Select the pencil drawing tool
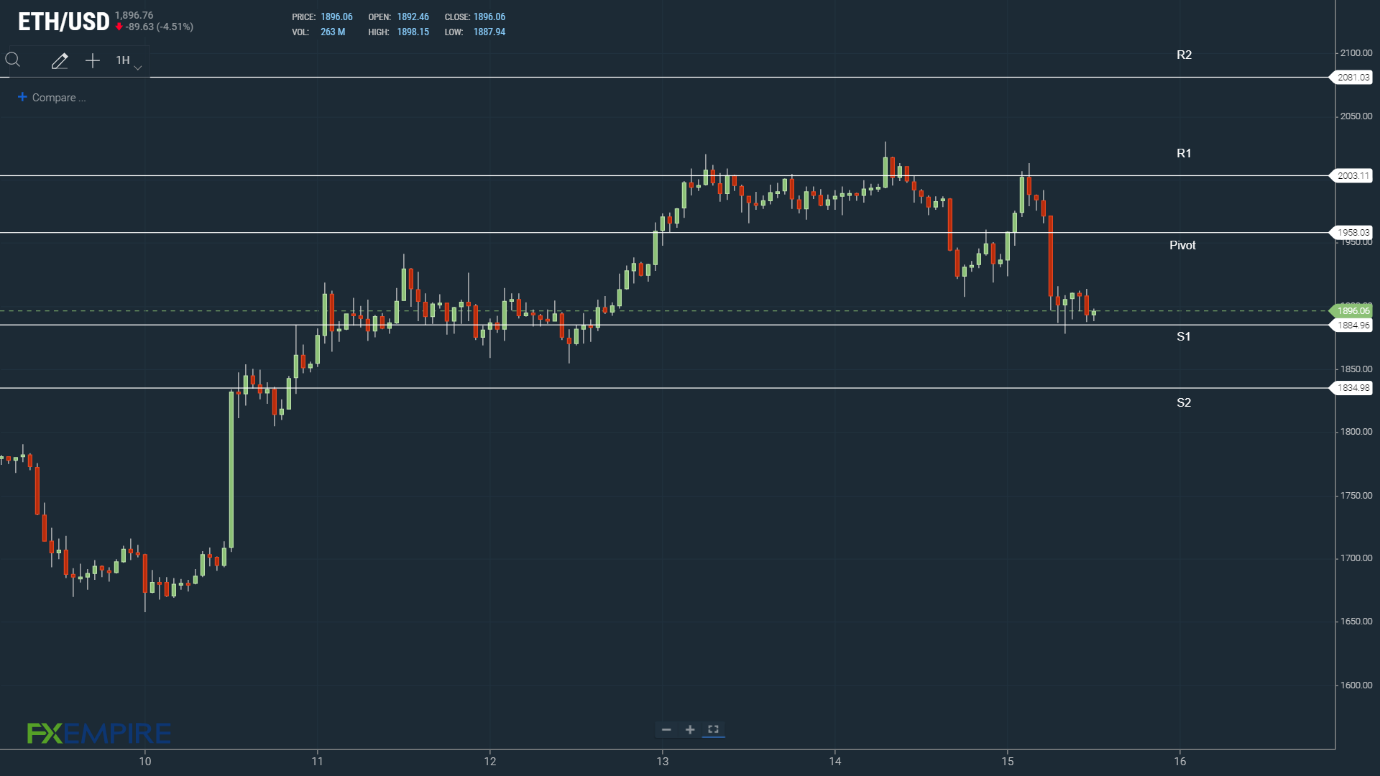Screen dimensions: 1380x776 59,61
